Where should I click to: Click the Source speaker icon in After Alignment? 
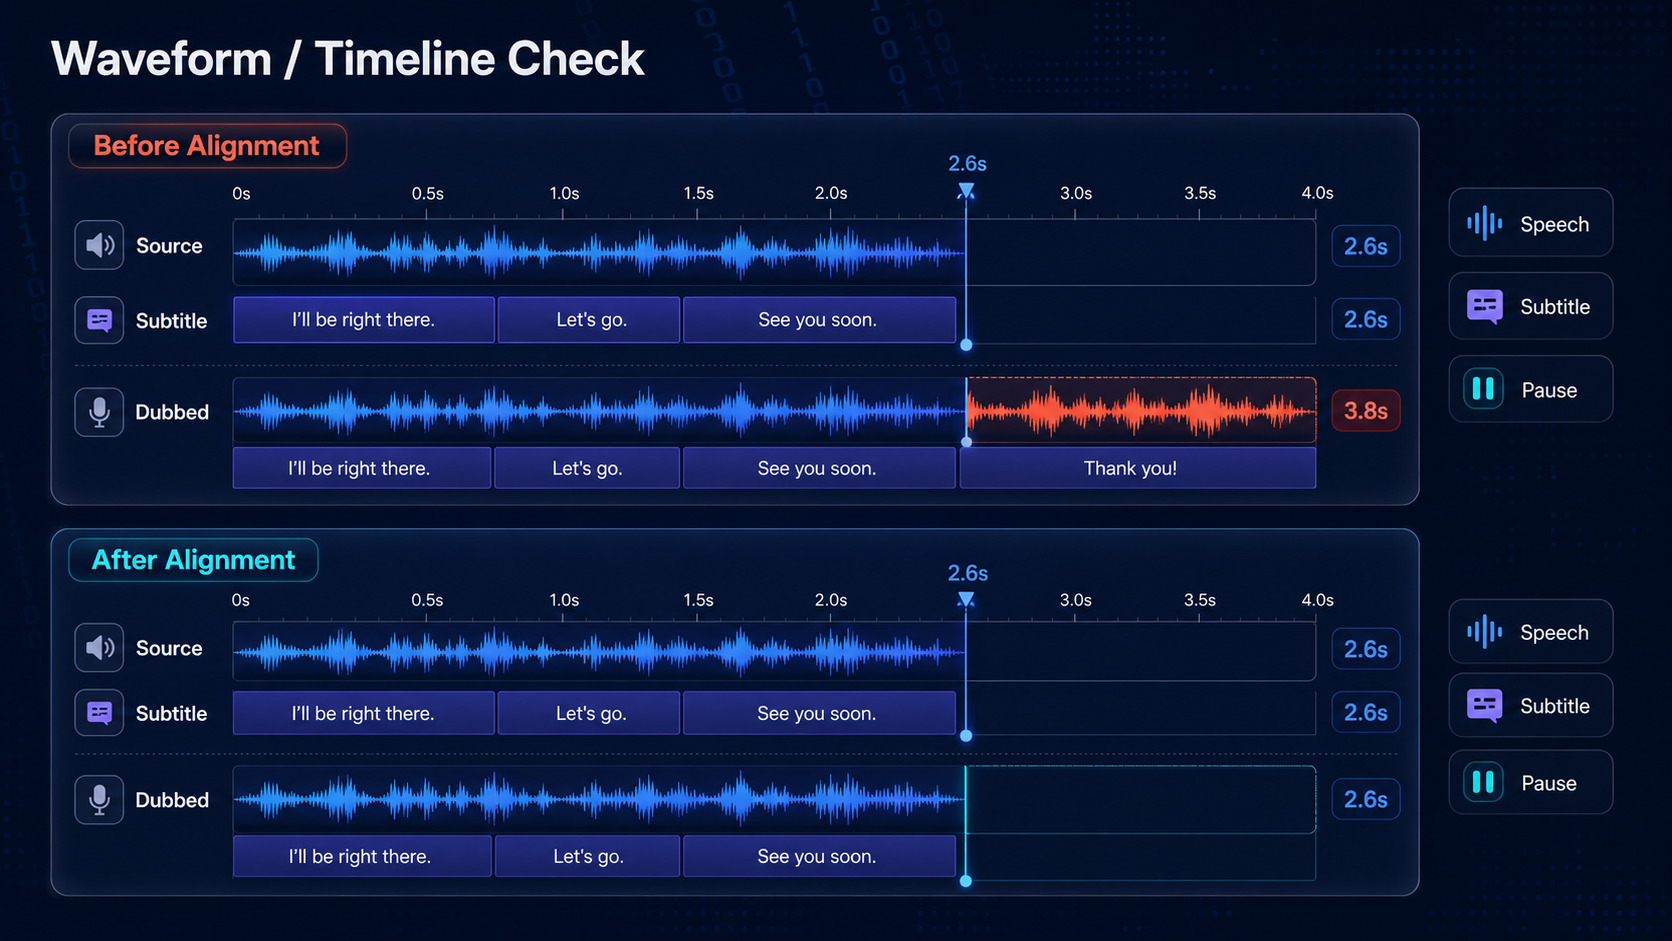pos(99,648)
